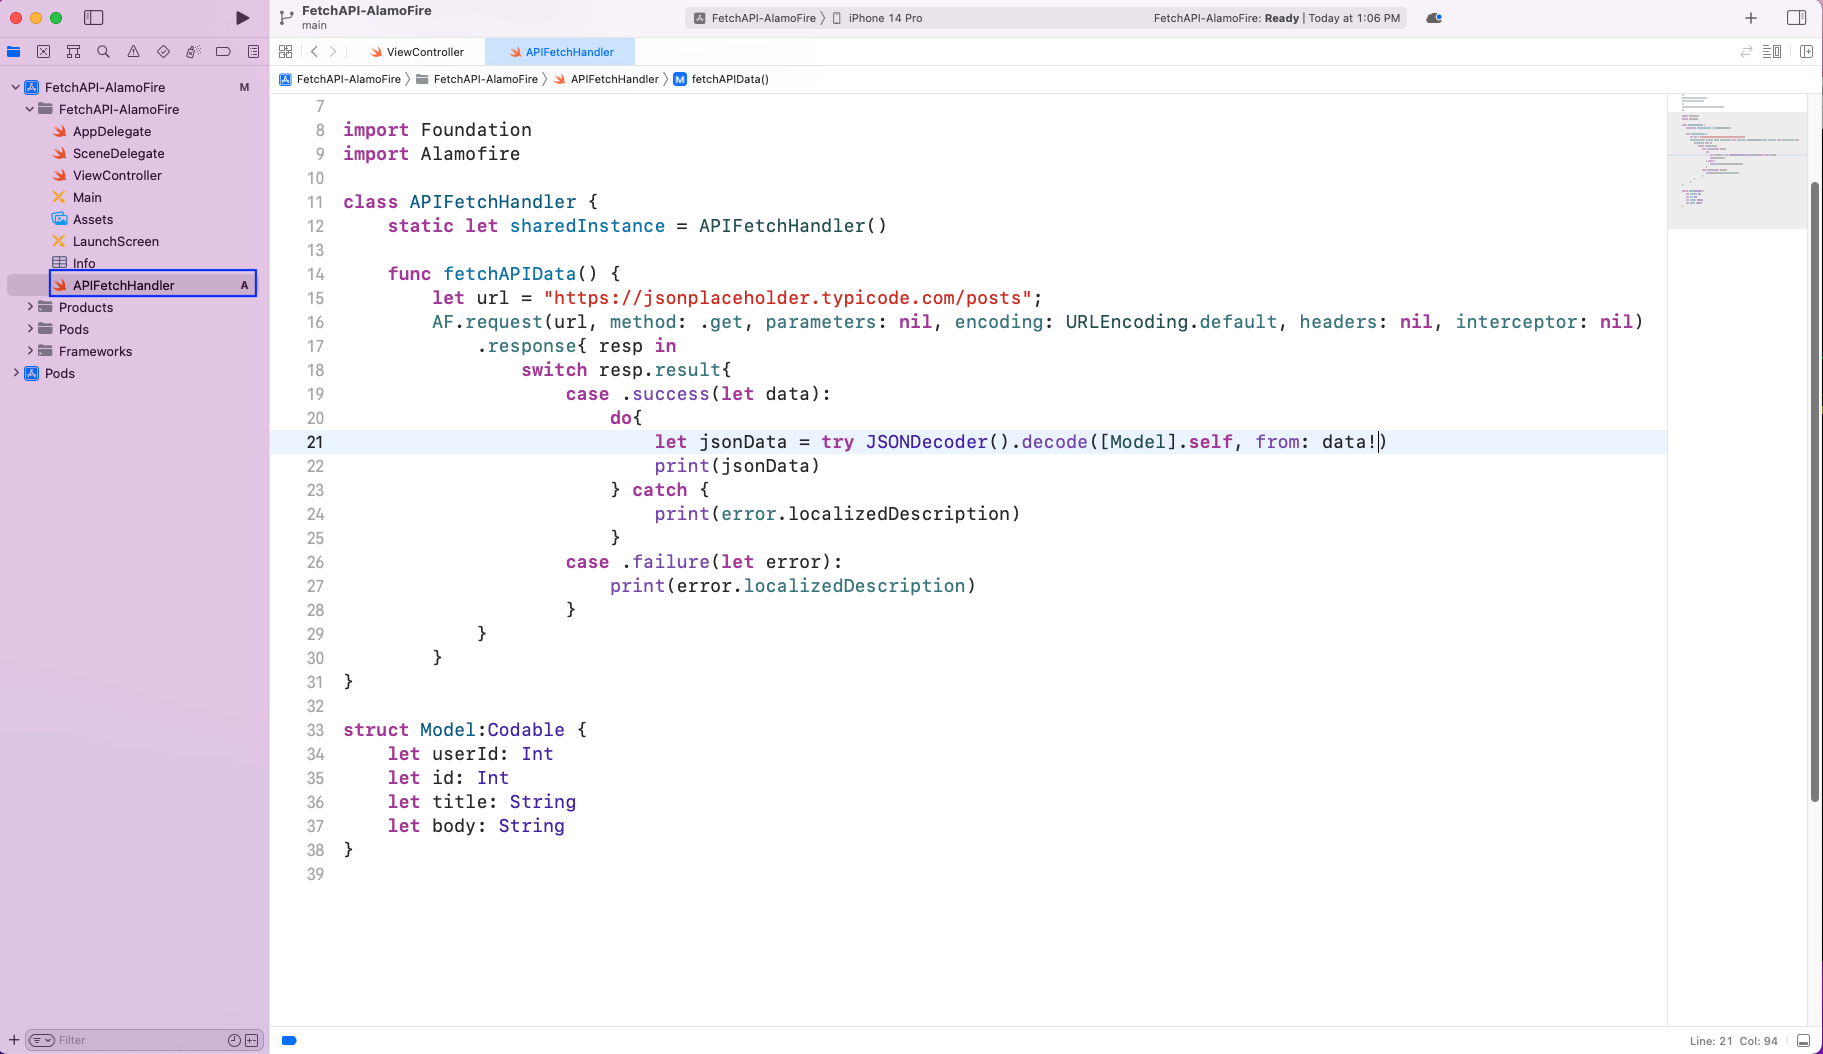Expand the Frameworks folder
The height and width of the screenshot is (1054, 1823).
pos(30,351)
